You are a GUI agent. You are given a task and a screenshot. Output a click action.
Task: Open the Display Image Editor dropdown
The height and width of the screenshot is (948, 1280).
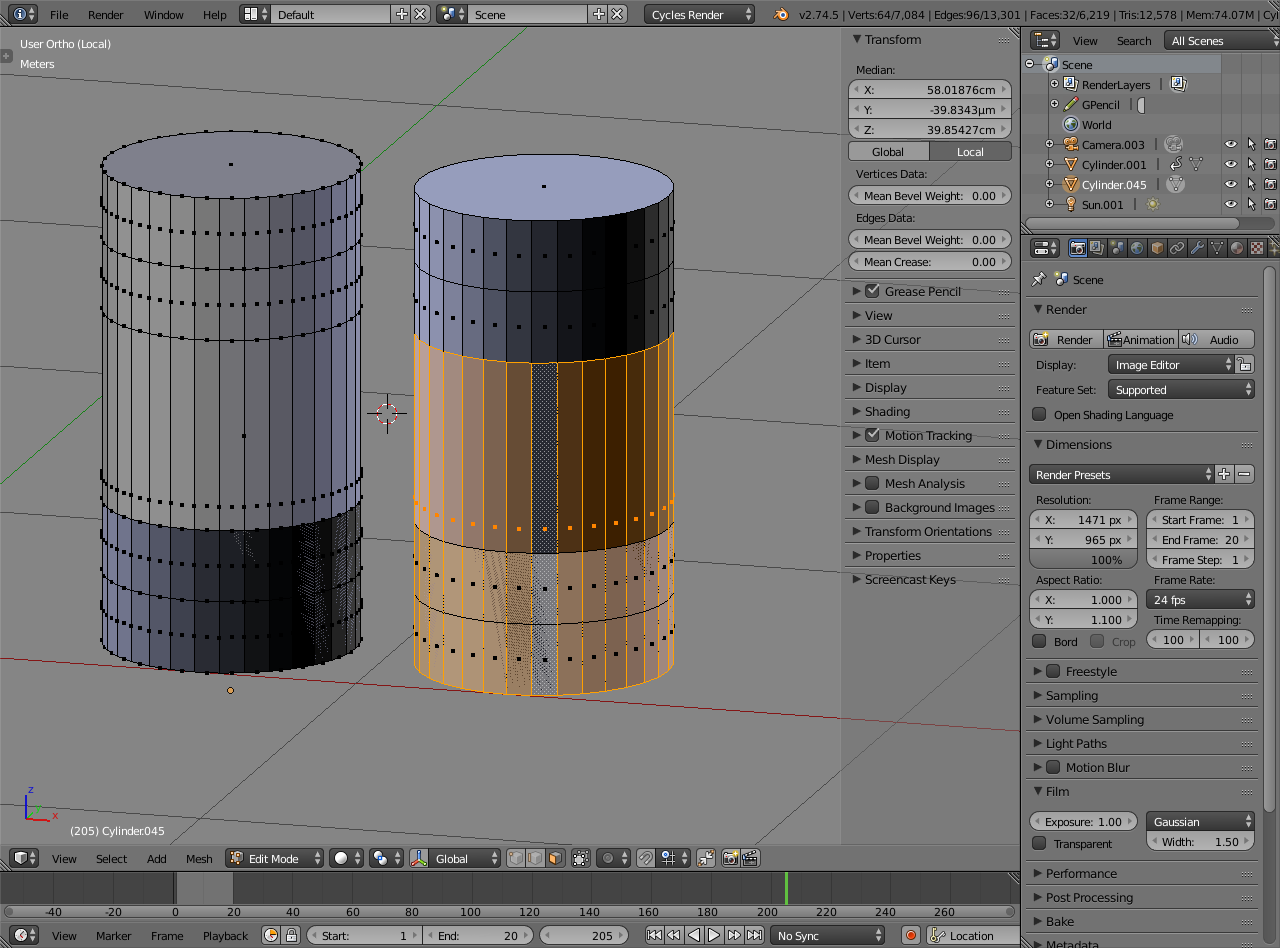(1171, 365)
